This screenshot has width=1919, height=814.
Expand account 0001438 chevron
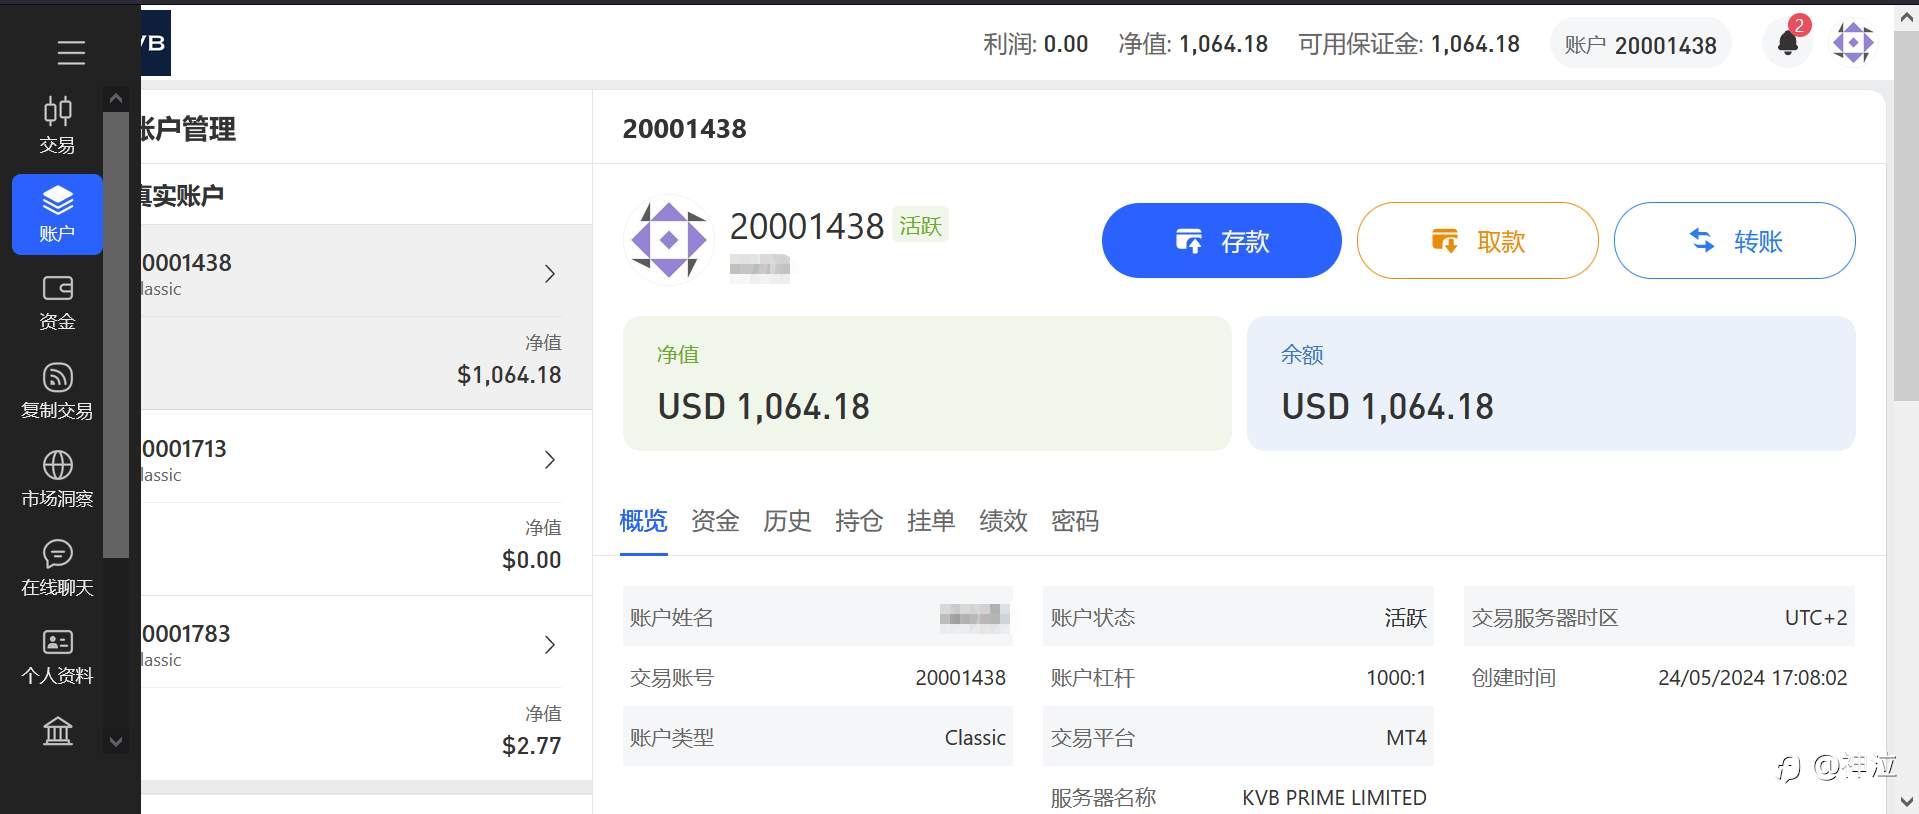pos(549,274)
